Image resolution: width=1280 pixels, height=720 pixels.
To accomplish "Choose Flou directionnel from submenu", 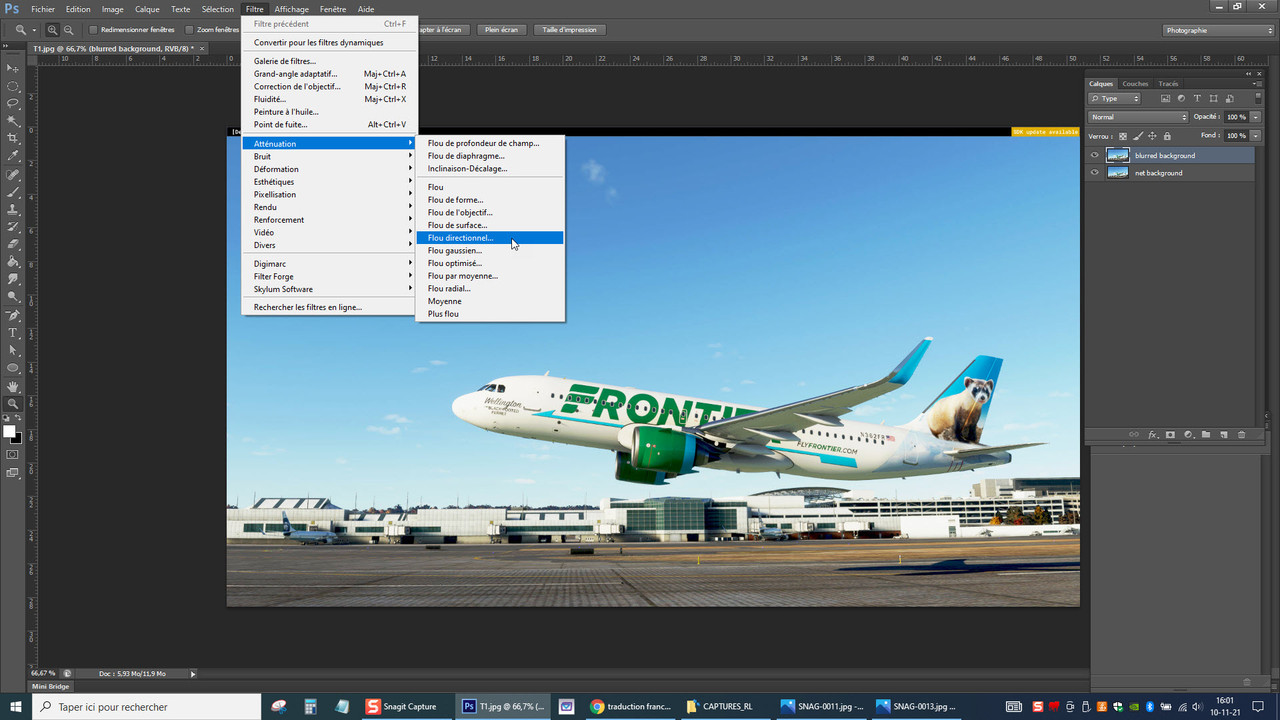I will point(490,238).
